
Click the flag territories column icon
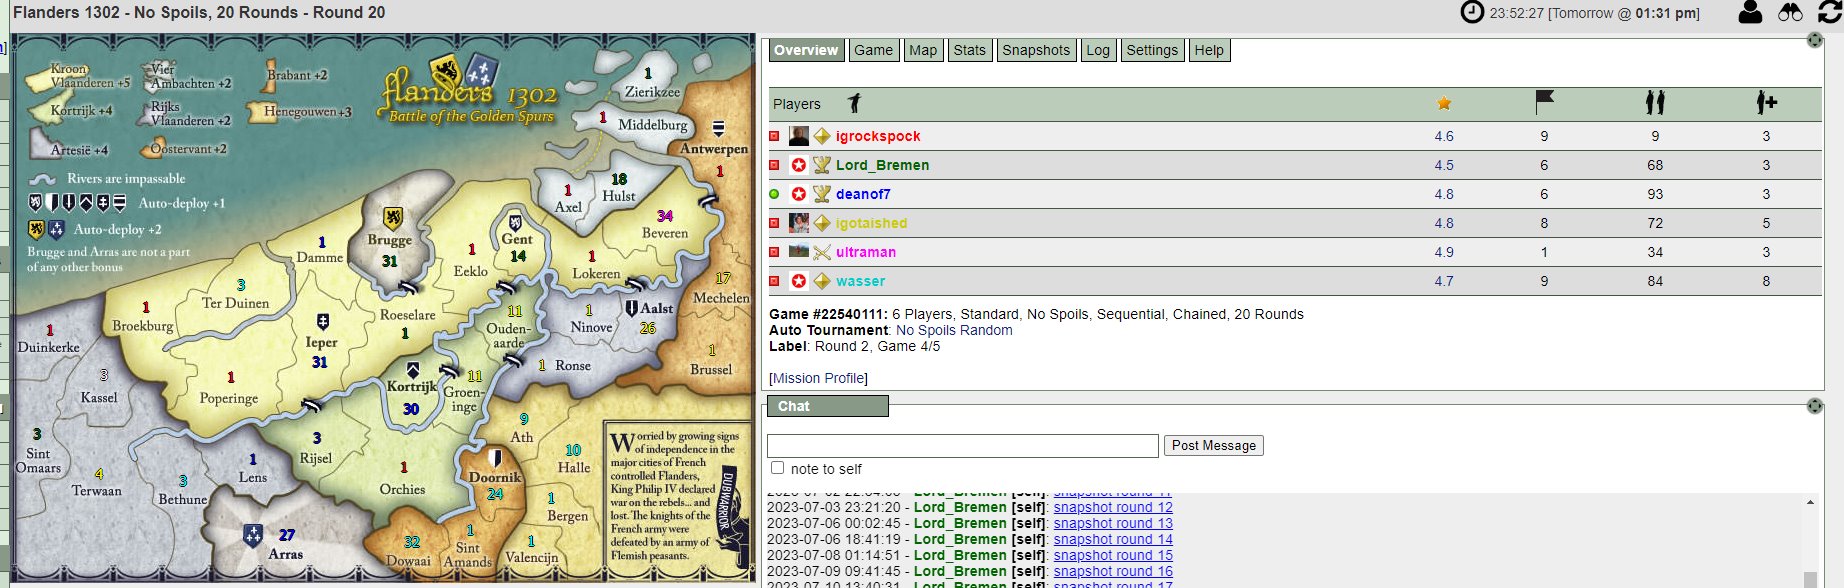pyautogui.click(x=1544, y=102)
